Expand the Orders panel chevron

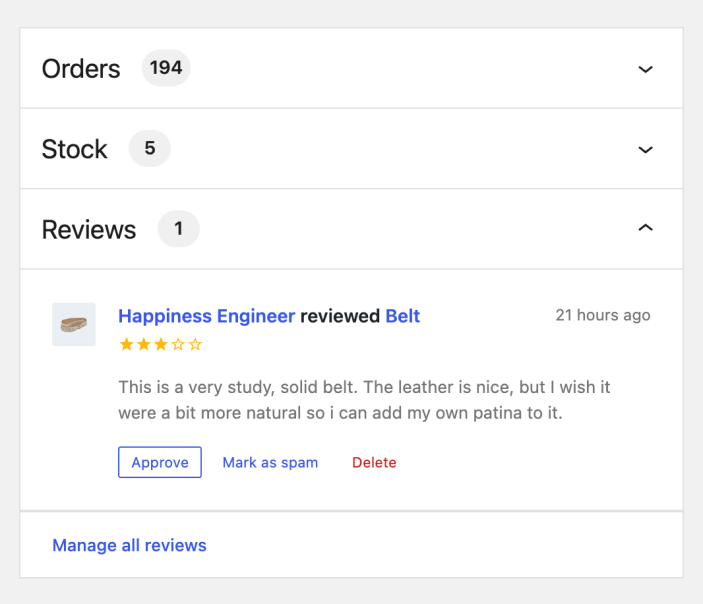(645, 69)
